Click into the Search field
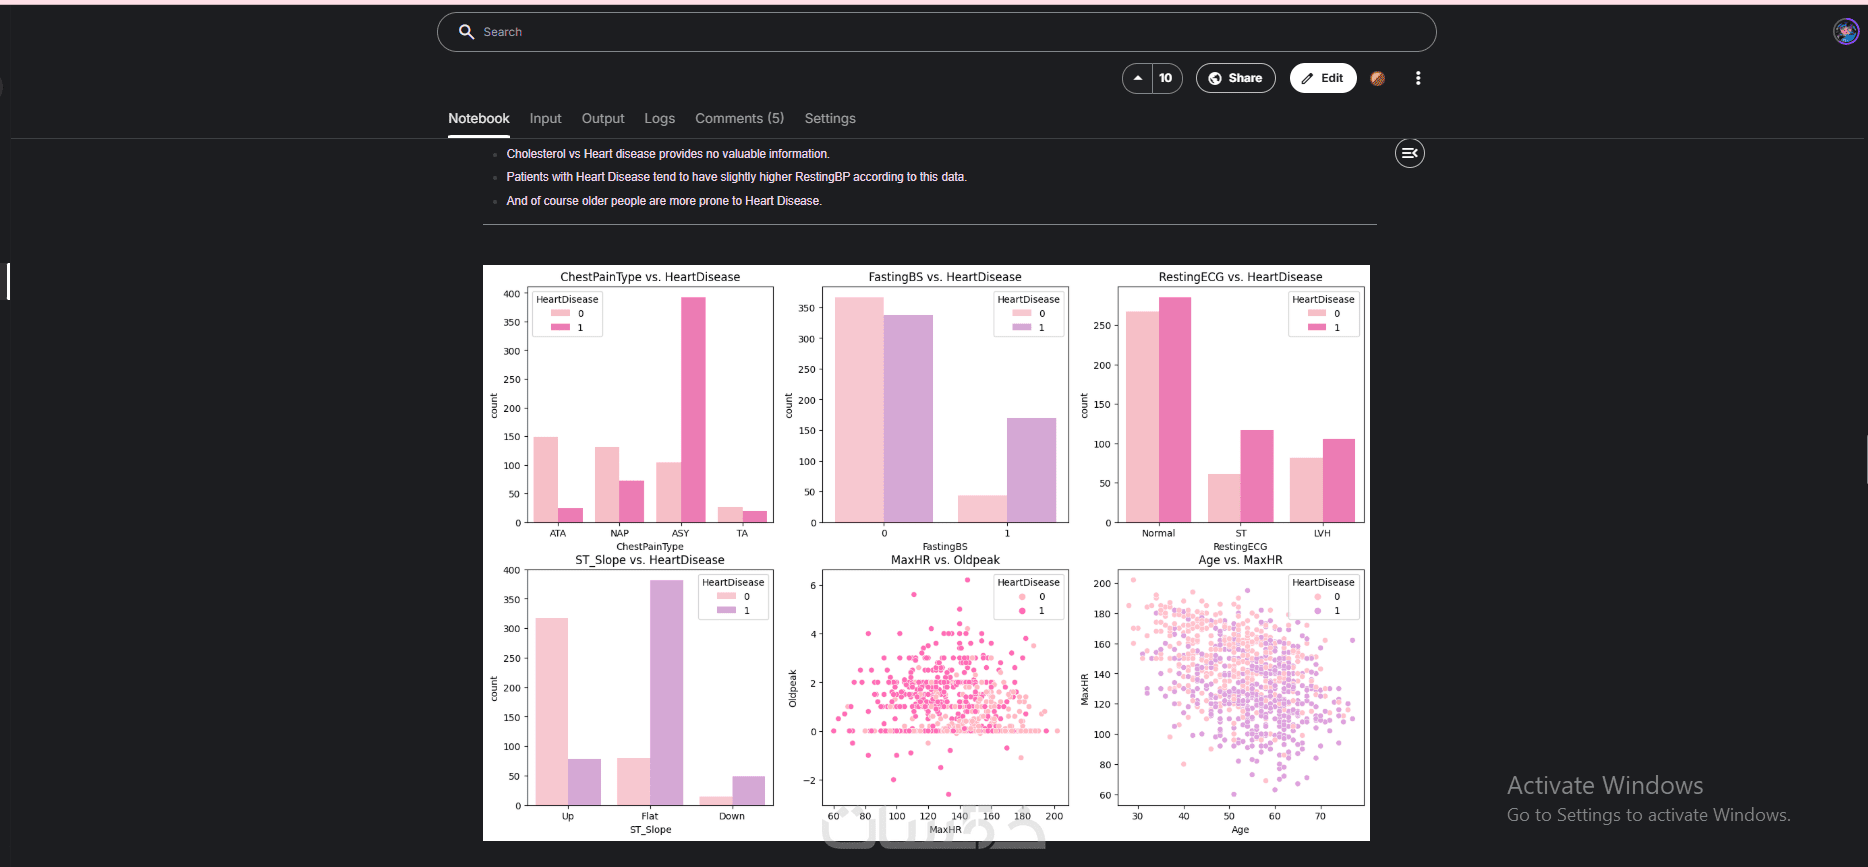 (937, 32)
